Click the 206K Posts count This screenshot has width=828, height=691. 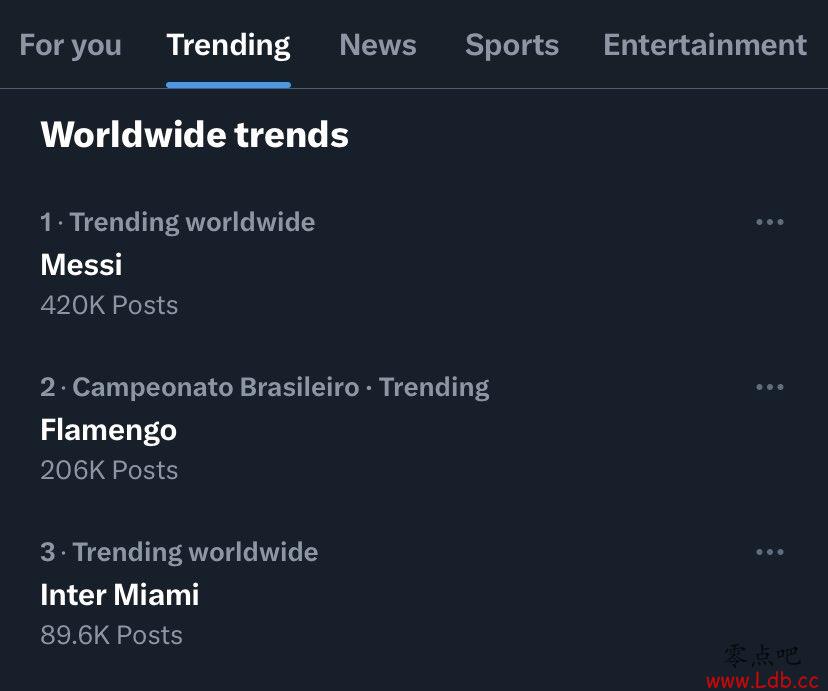click(x=109, y=470)
